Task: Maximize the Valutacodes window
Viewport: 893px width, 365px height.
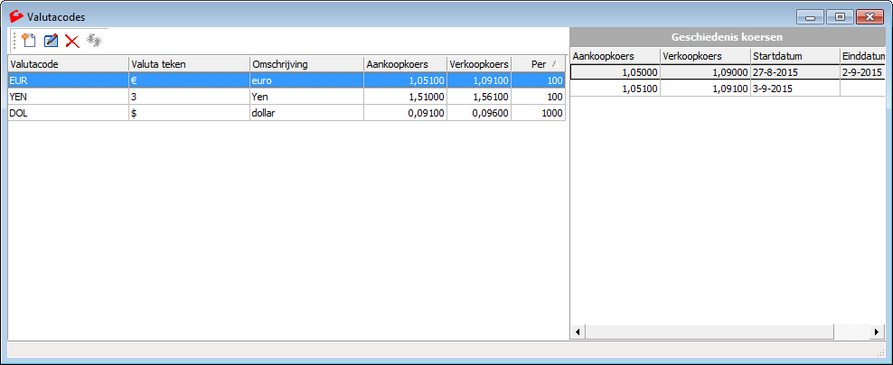Action: [839, 17]
